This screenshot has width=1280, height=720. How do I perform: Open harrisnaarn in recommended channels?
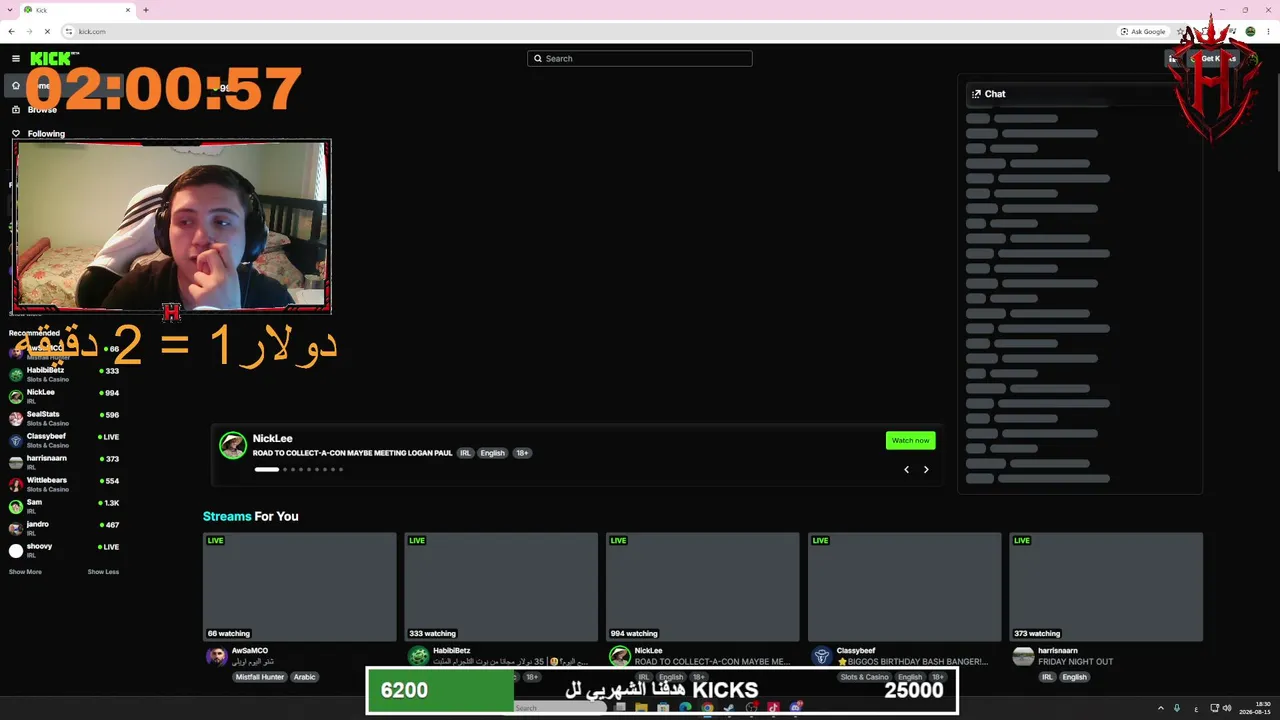pyautogui.click(x=64, y=462)
